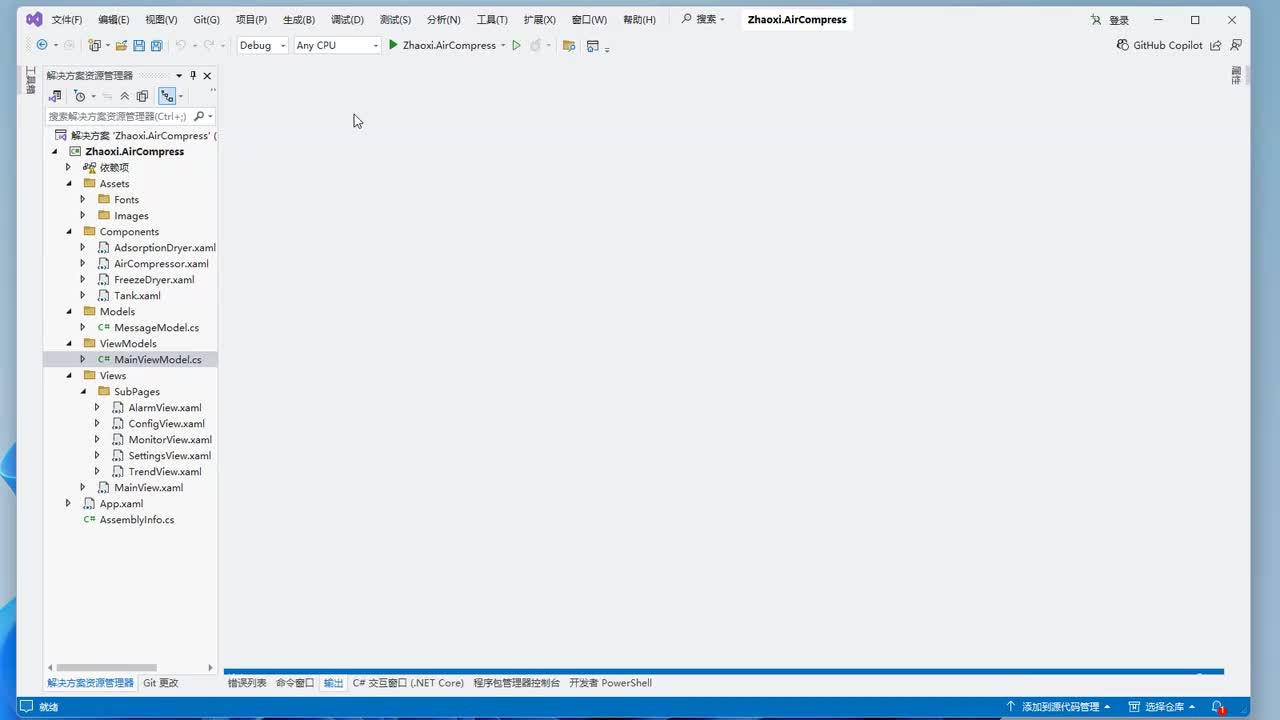Image resolution: width=1280 pixels, height=720 pixels.
Task: Click the Save All toolbar icon
Action: pyautogui.click(x=156, y=45)
